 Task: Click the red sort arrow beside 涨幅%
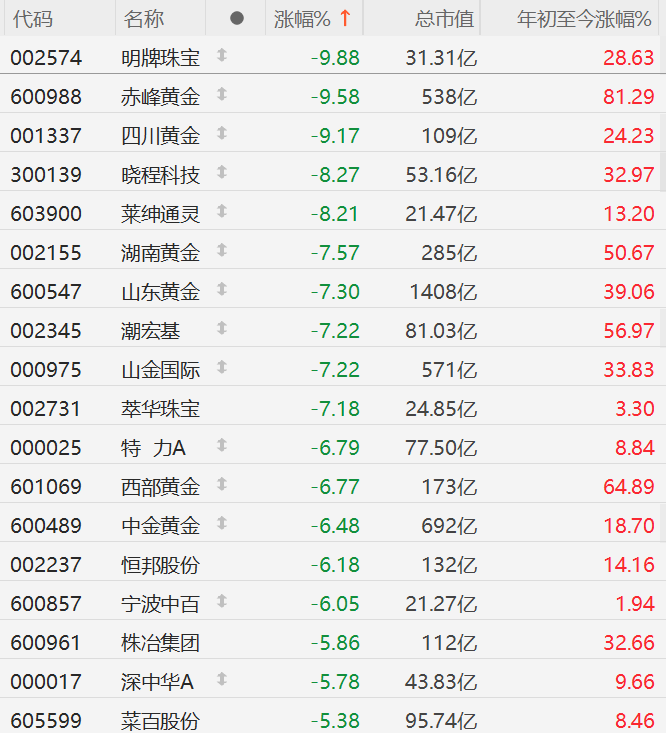[345, 18]
